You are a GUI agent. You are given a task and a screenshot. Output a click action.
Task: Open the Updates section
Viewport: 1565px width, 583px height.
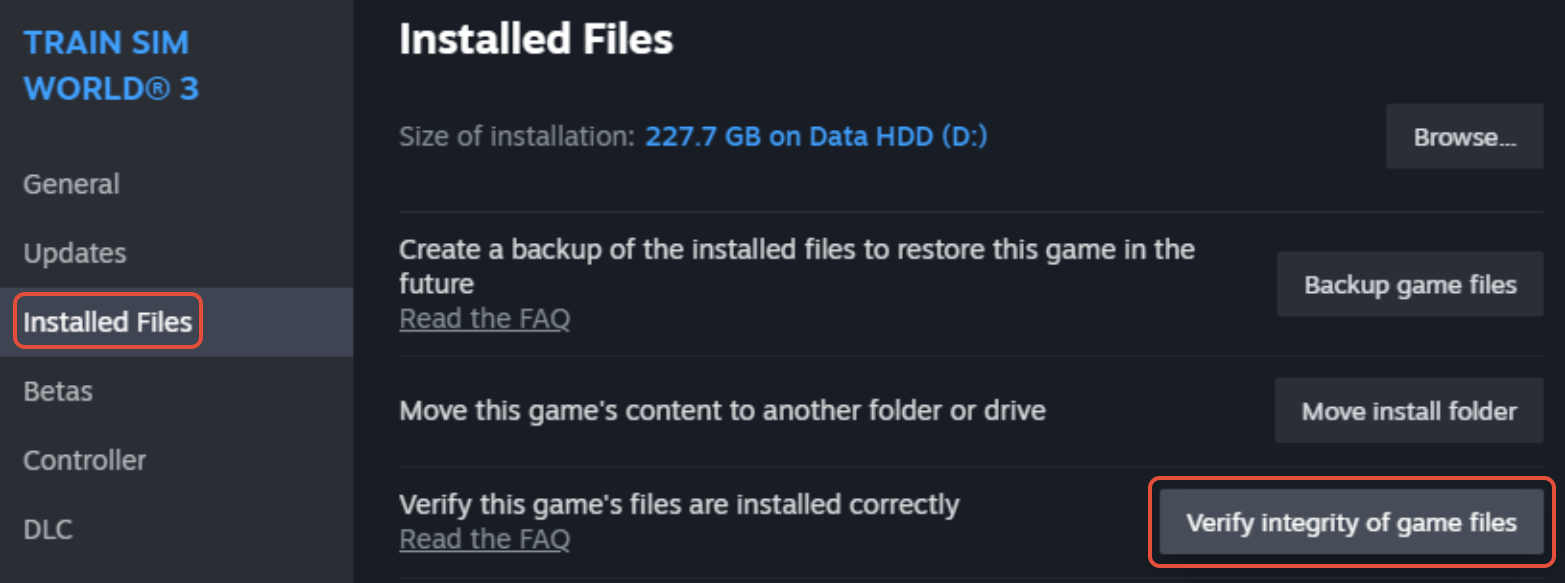point(74,253)
